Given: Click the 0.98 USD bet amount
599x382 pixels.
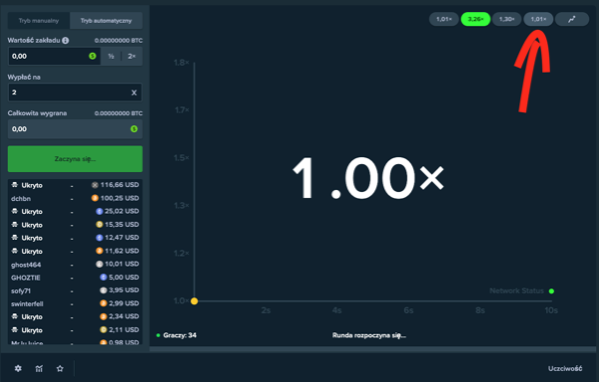Looking at the screenshot, I should point(123,342).
